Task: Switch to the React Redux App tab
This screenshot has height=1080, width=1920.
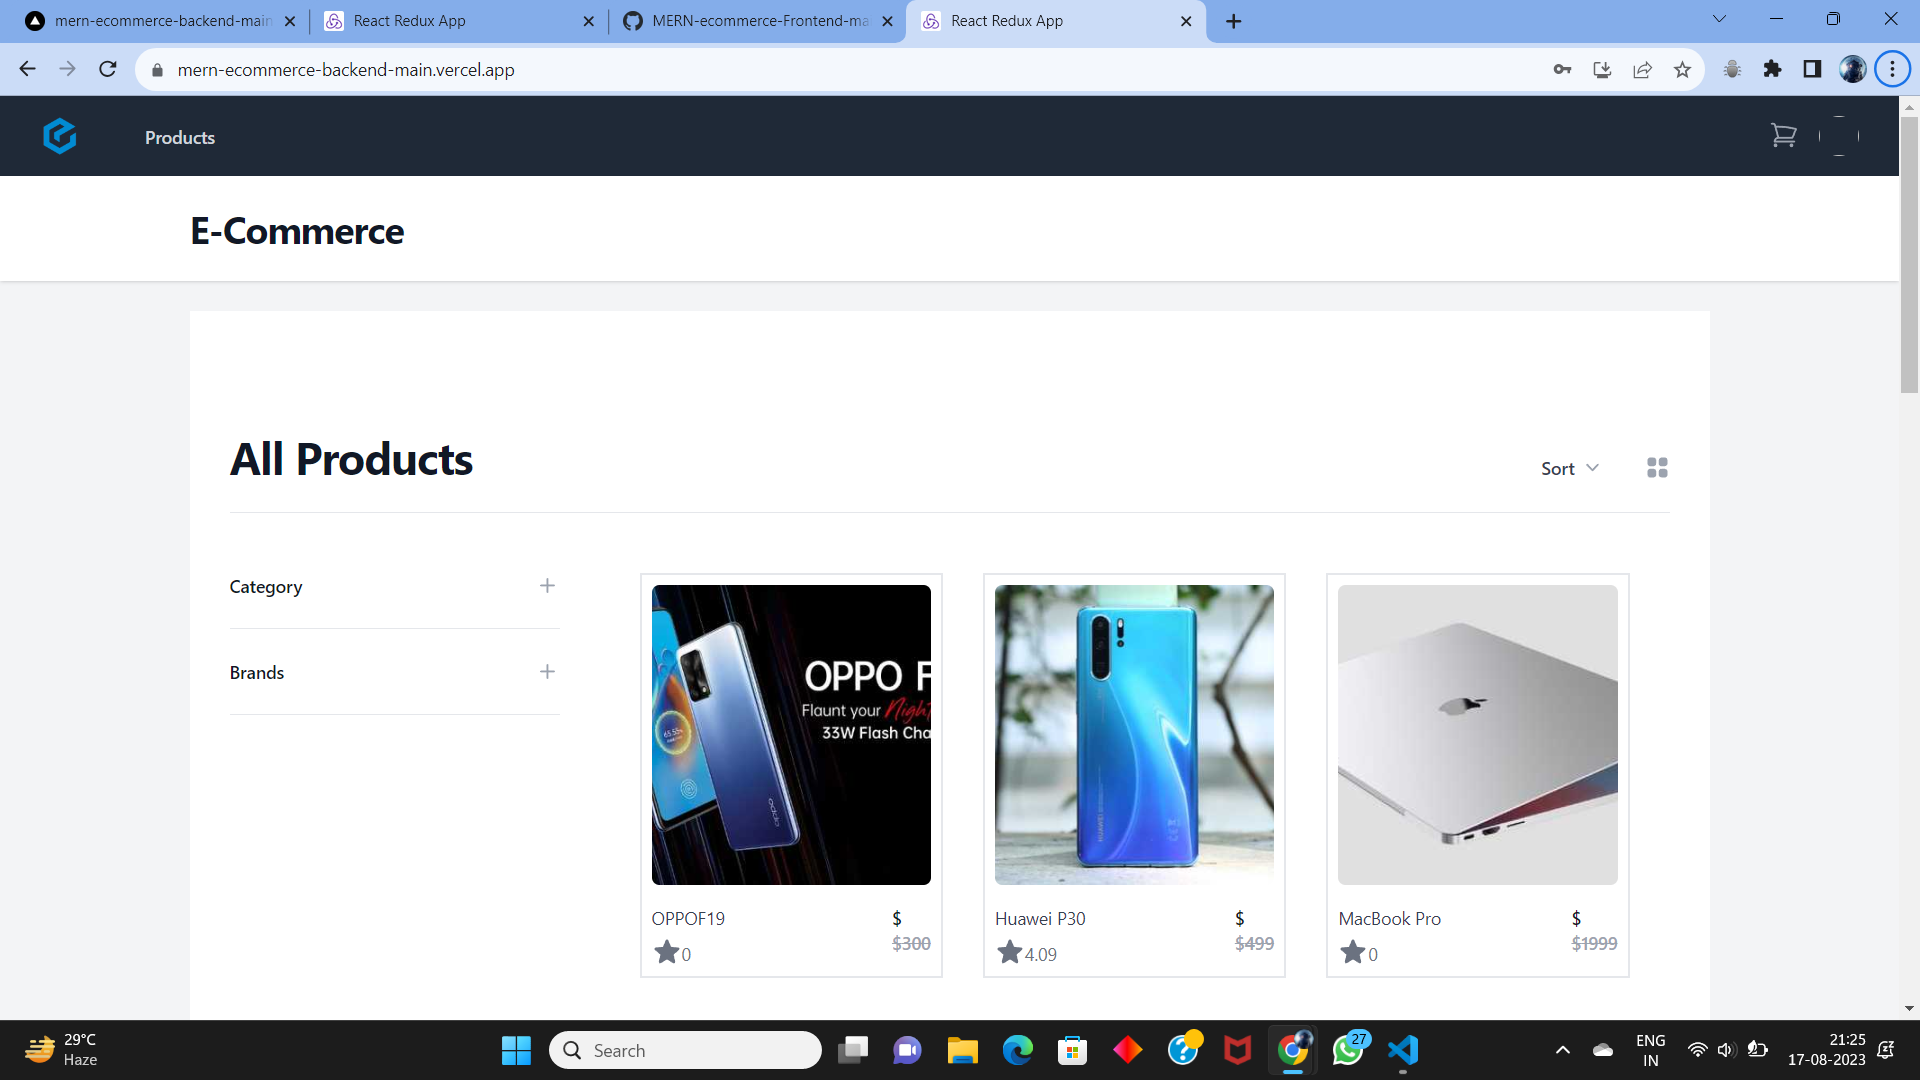Action: pos(440,20)
